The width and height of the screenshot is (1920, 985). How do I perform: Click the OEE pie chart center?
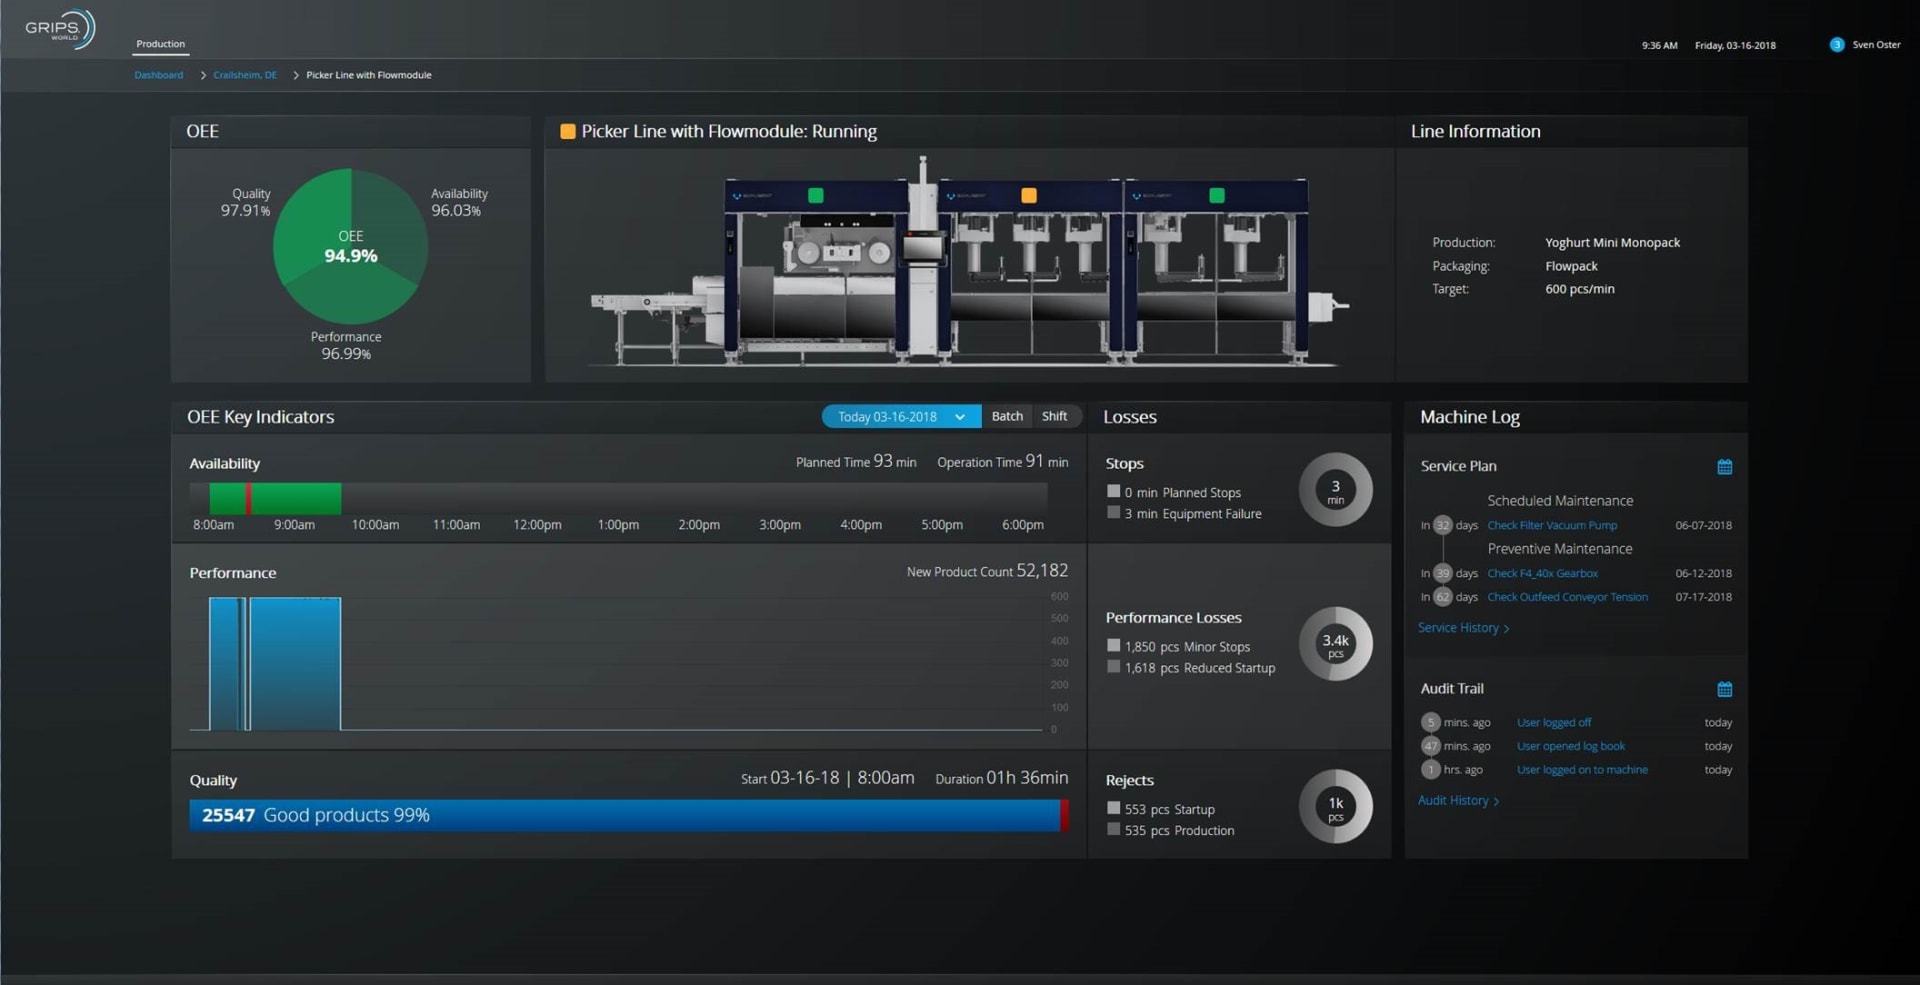click(351, 247)
